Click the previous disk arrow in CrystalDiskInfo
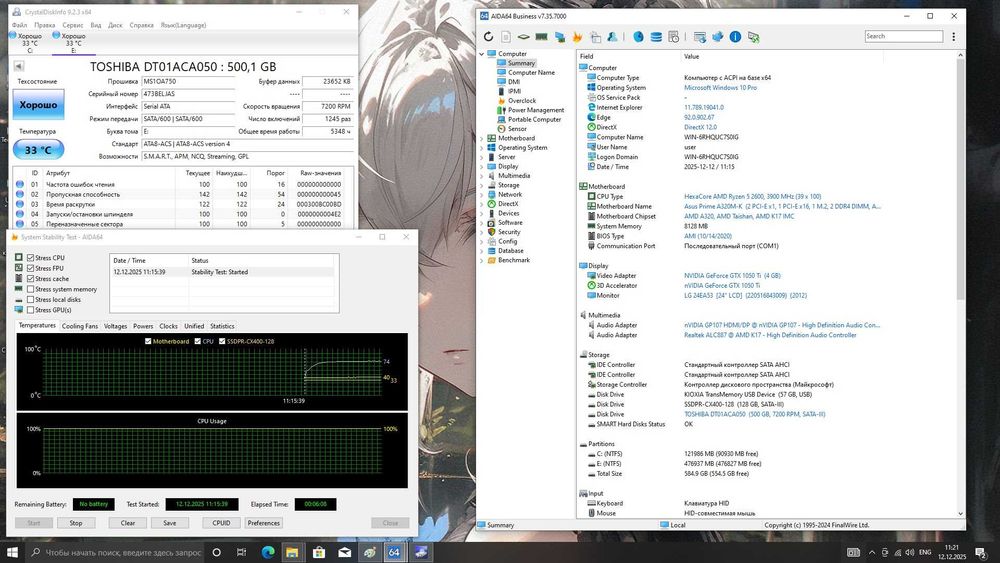This screenshot has height=563, width=1000. 18,66
